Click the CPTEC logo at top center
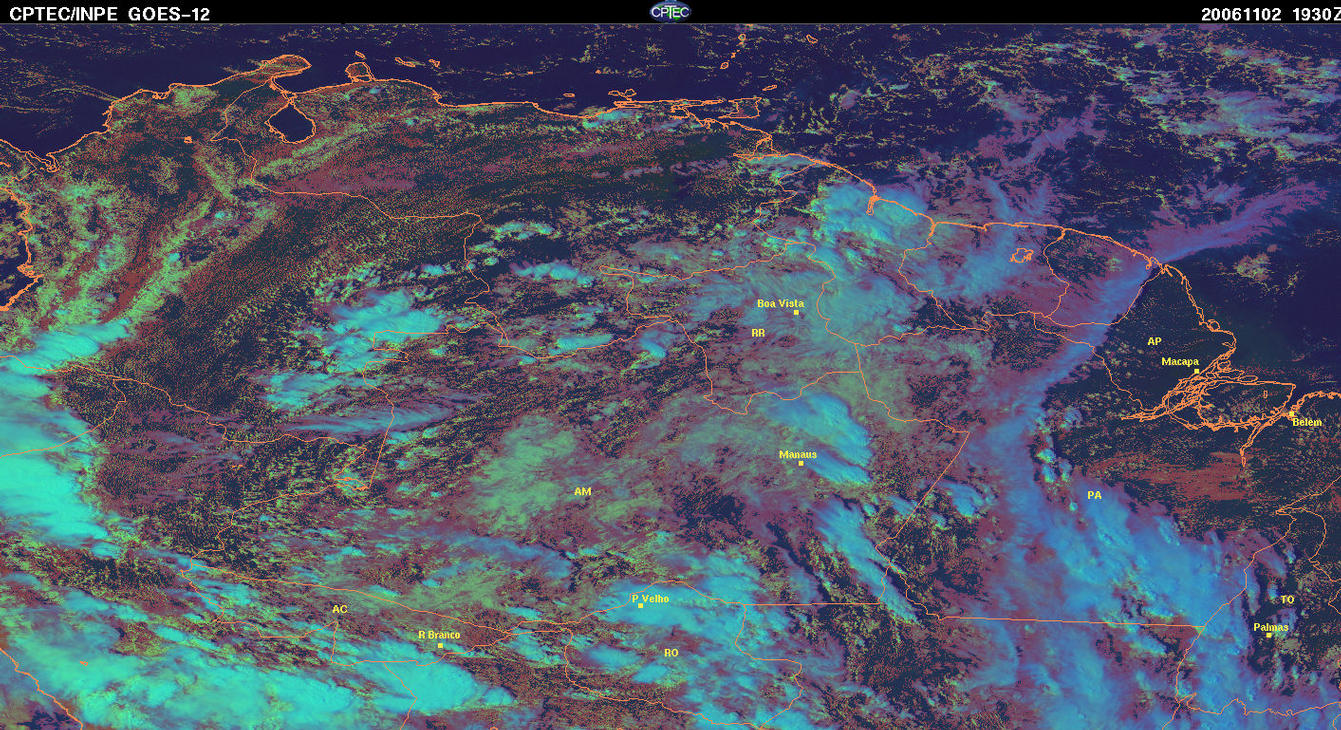This screenshot has height=730, width=1341. tap(670, 11)
